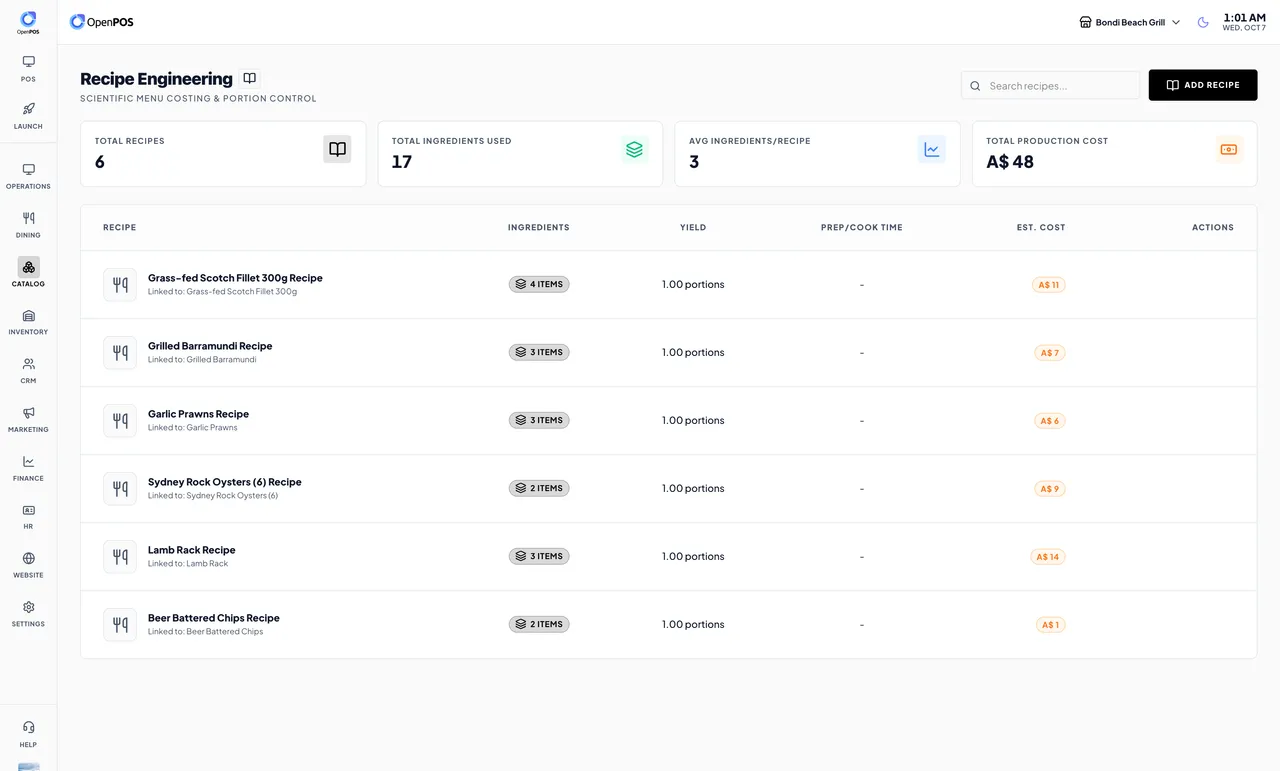
Task: Click the A$ 11 cost for Scotch Fillet
Action: click(x=1048, y=284)
